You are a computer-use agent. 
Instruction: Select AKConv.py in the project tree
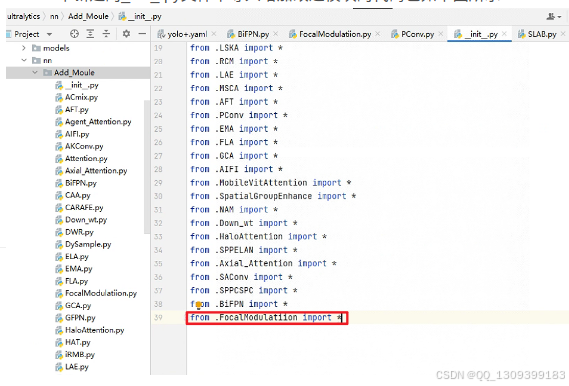pyautogui.click(x=79, y=147)
